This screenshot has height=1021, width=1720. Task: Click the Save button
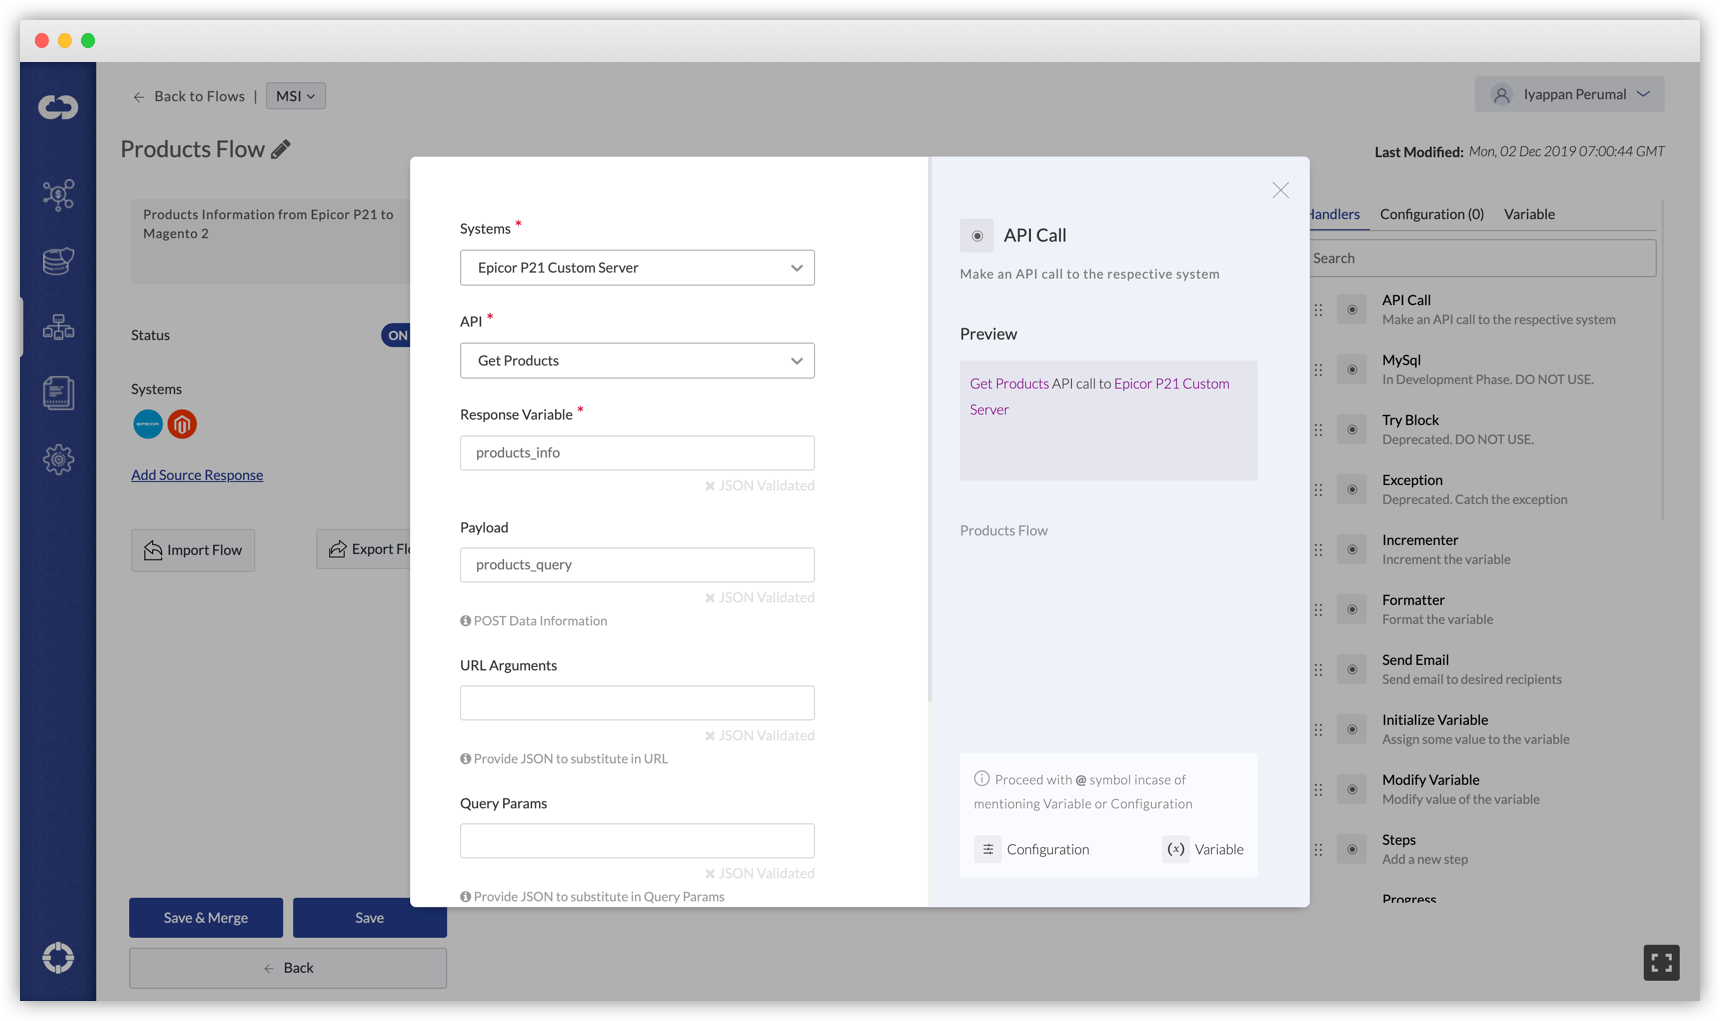[x=369, y=918]
